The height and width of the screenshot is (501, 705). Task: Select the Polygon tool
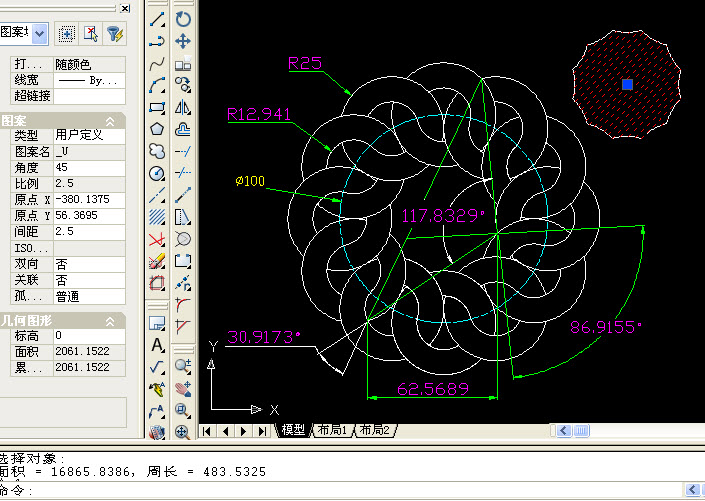[x=157, y=130]
